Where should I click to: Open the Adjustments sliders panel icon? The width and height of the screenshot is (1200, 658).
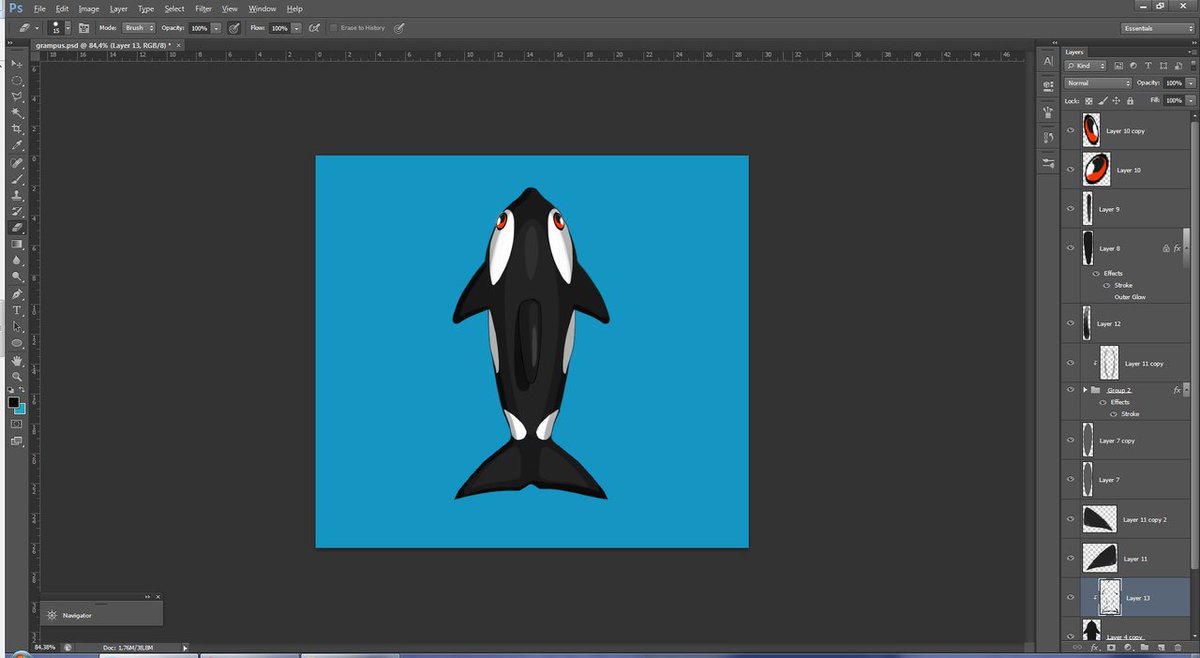[x=1048, y=162]
